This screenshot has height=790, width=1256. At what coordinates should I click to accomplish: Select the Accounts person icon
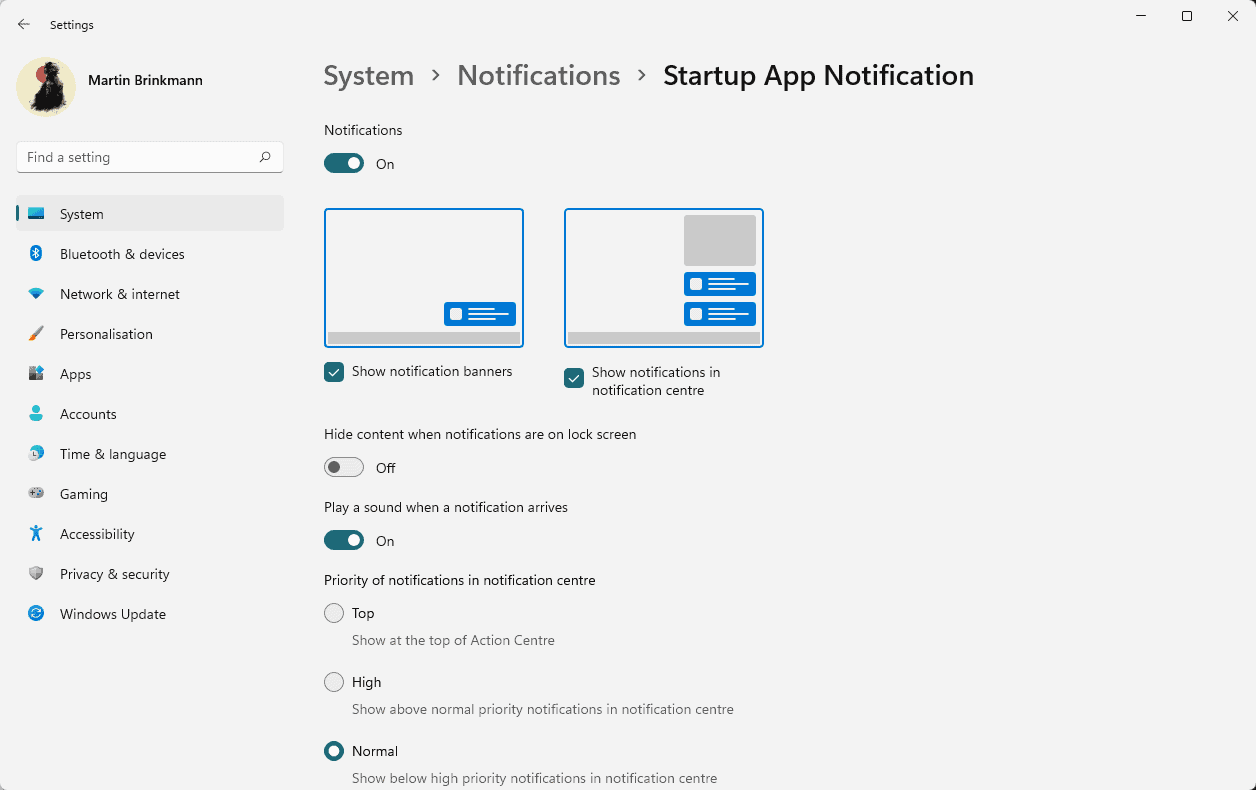click(35, 414)
